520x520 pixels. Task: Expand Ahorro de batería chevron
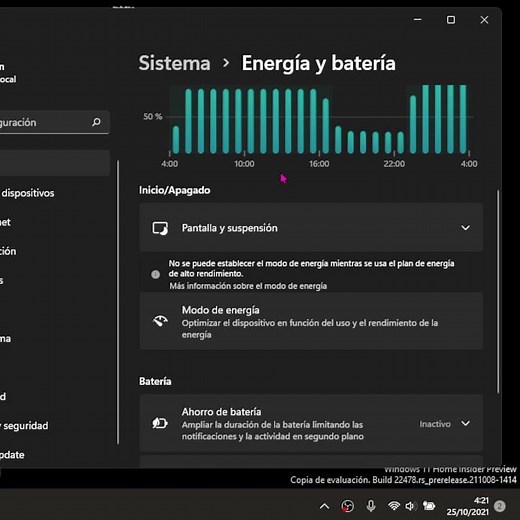[x=465, y=423]
